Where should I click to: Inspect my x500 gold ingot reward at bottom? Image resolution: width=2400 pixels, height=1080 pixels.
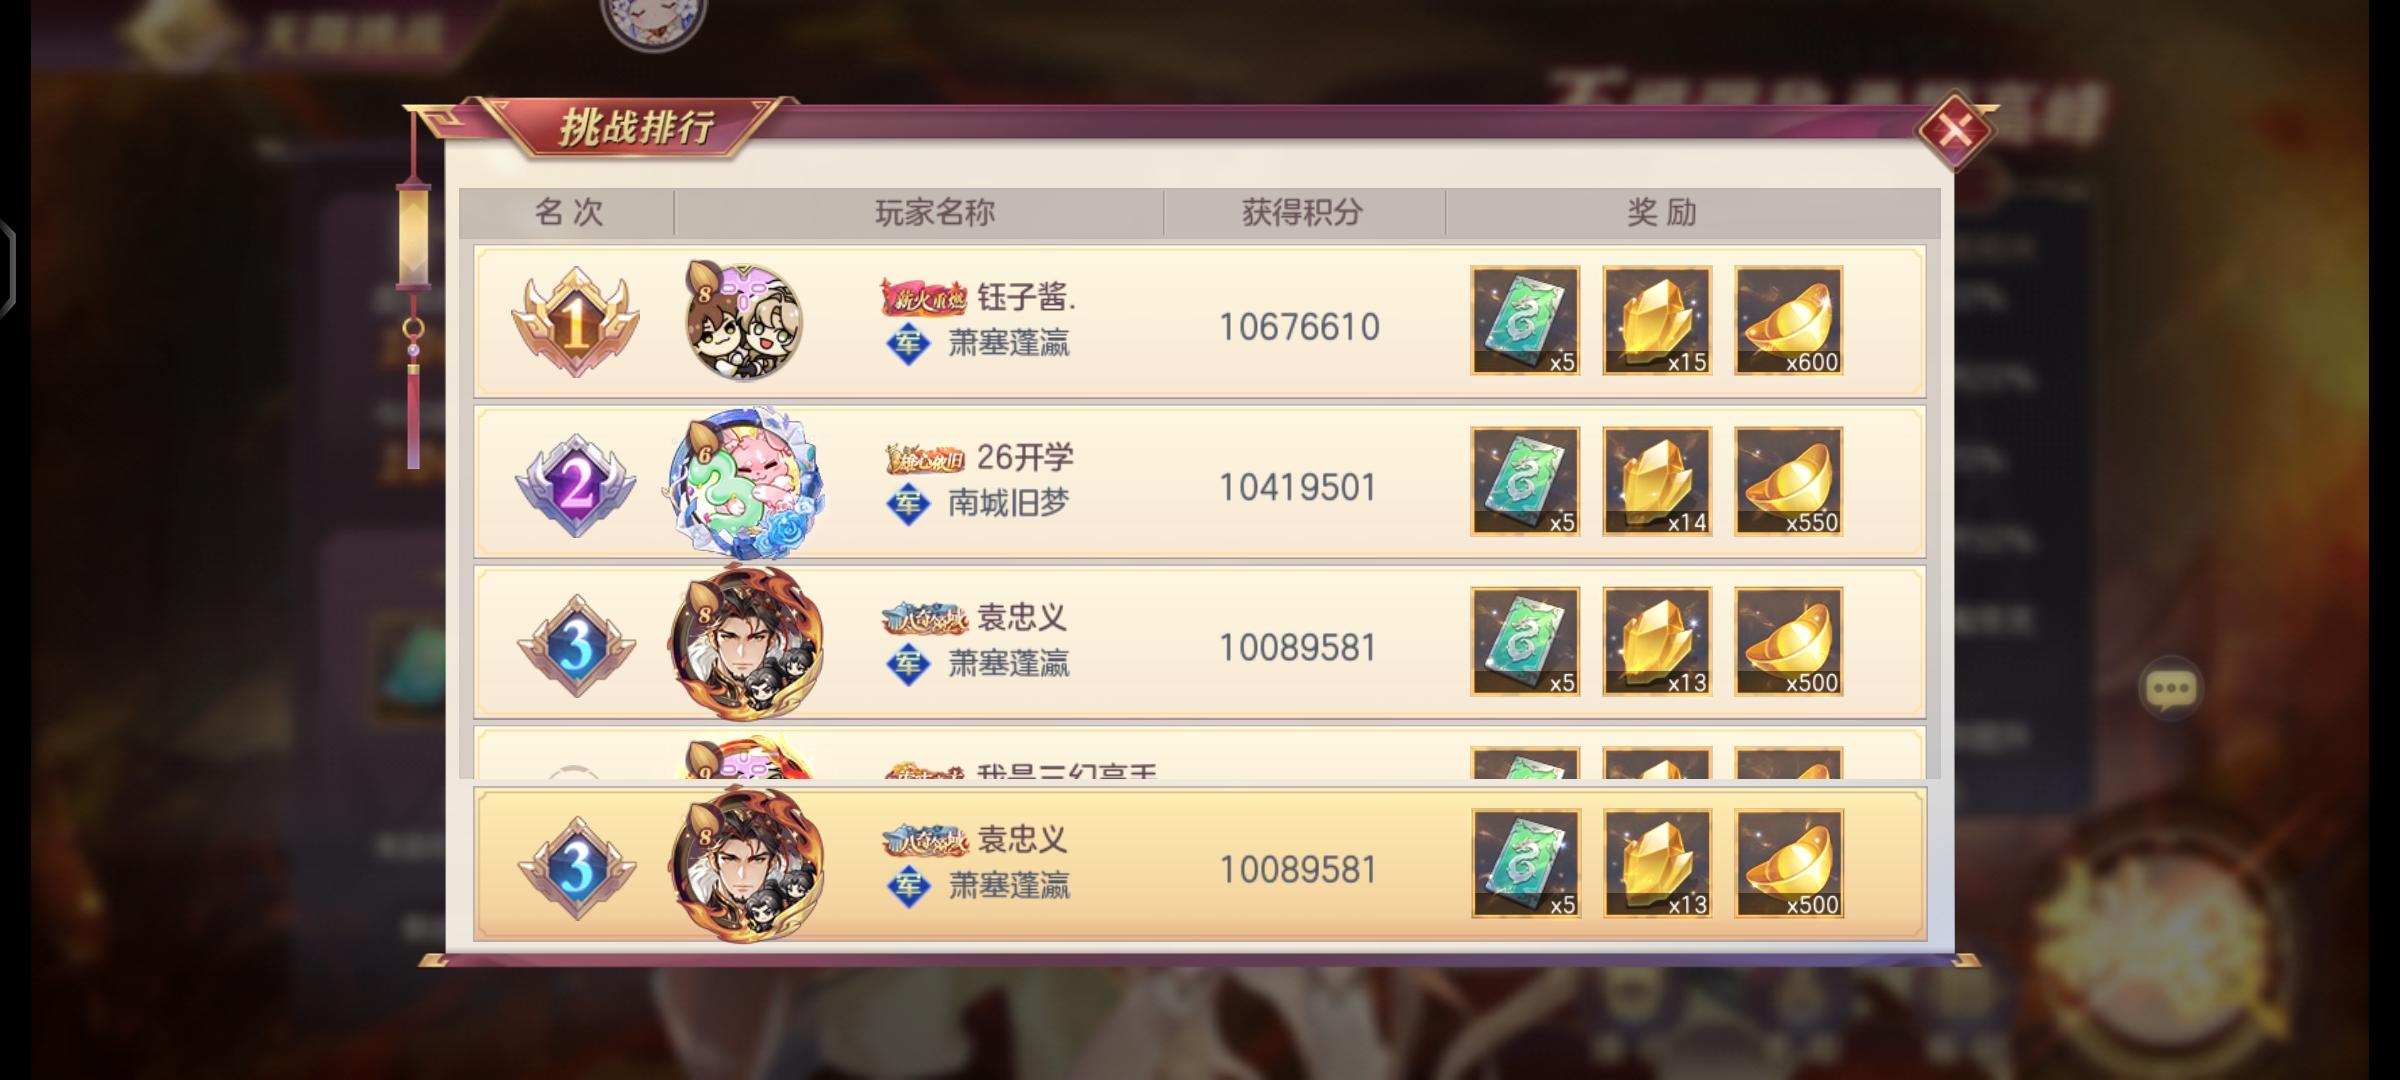click(1789, 863)
